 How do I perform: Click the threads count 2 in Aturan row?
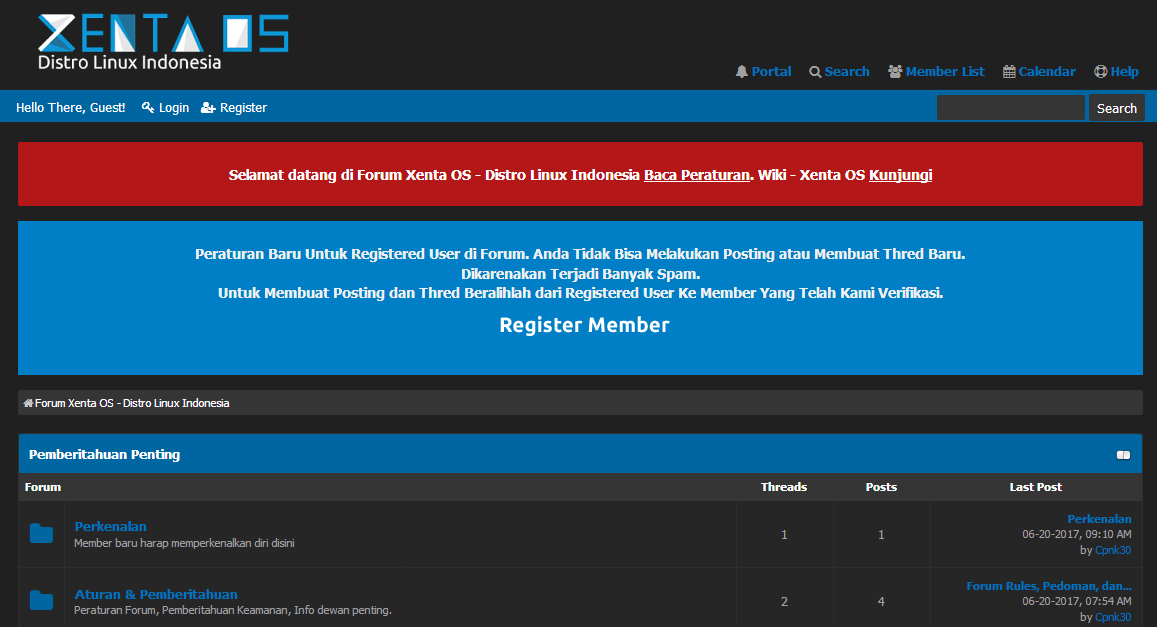pos(784,601)
